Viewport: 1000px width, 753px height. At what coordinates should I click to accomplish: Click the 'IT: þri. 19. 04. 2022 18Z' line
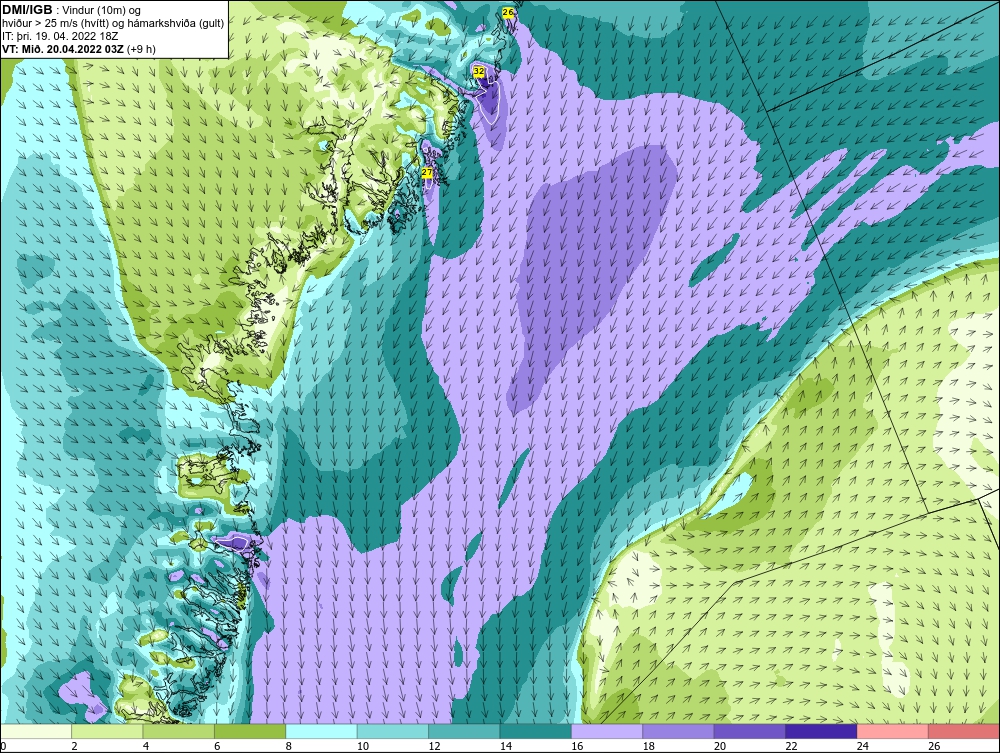click(x=60, y=36)
